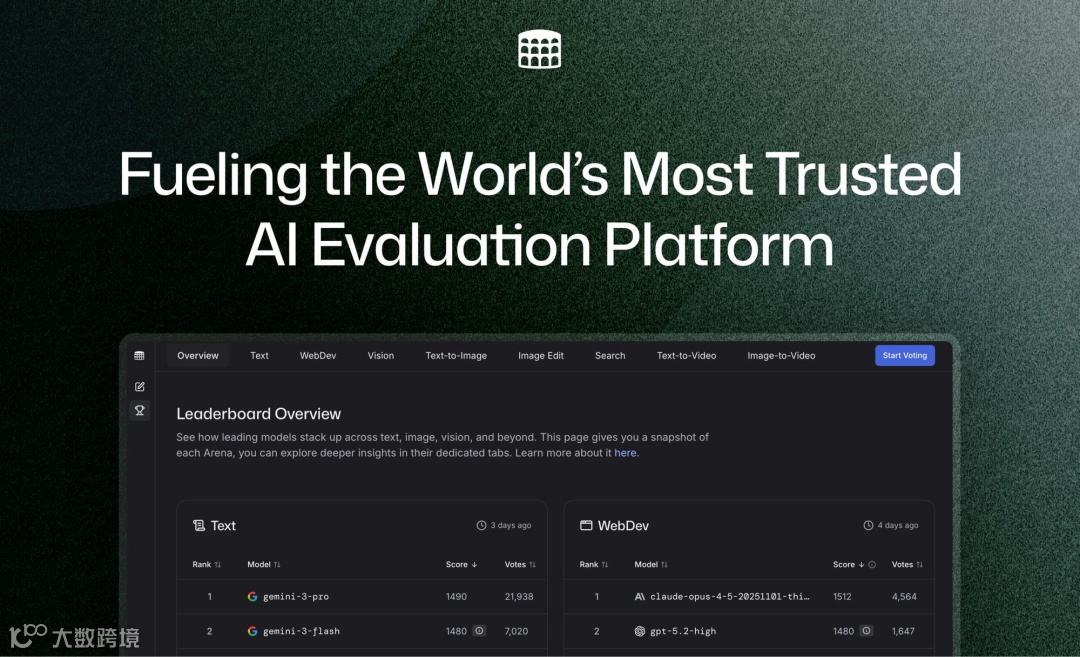Select the Text-to-Image tab
This screenshot has width=1080, height=657.
(x=456, y=355)
